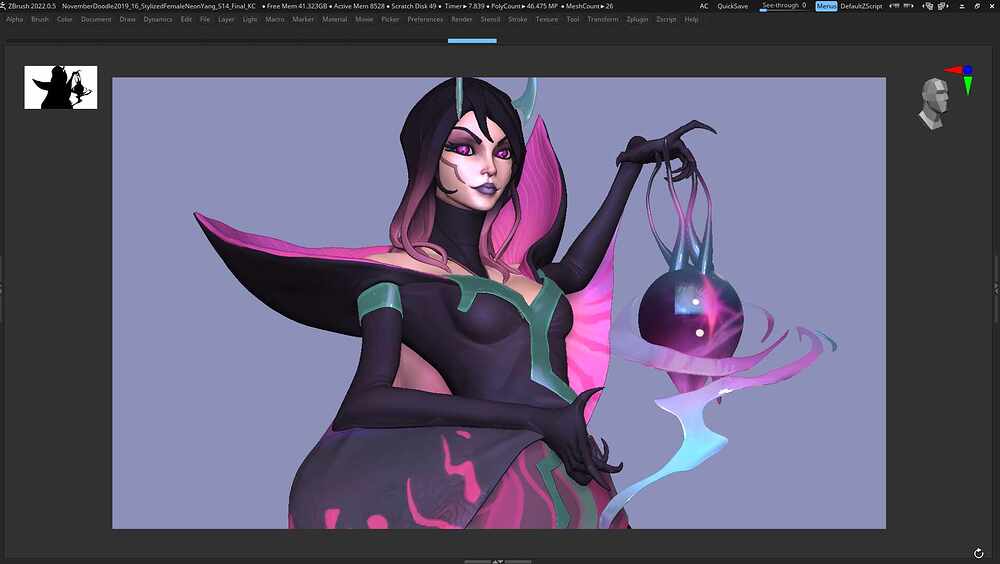This screenshot has height=564, width=1000.
Task: Open the Tool menu
Action: [573, 19]
